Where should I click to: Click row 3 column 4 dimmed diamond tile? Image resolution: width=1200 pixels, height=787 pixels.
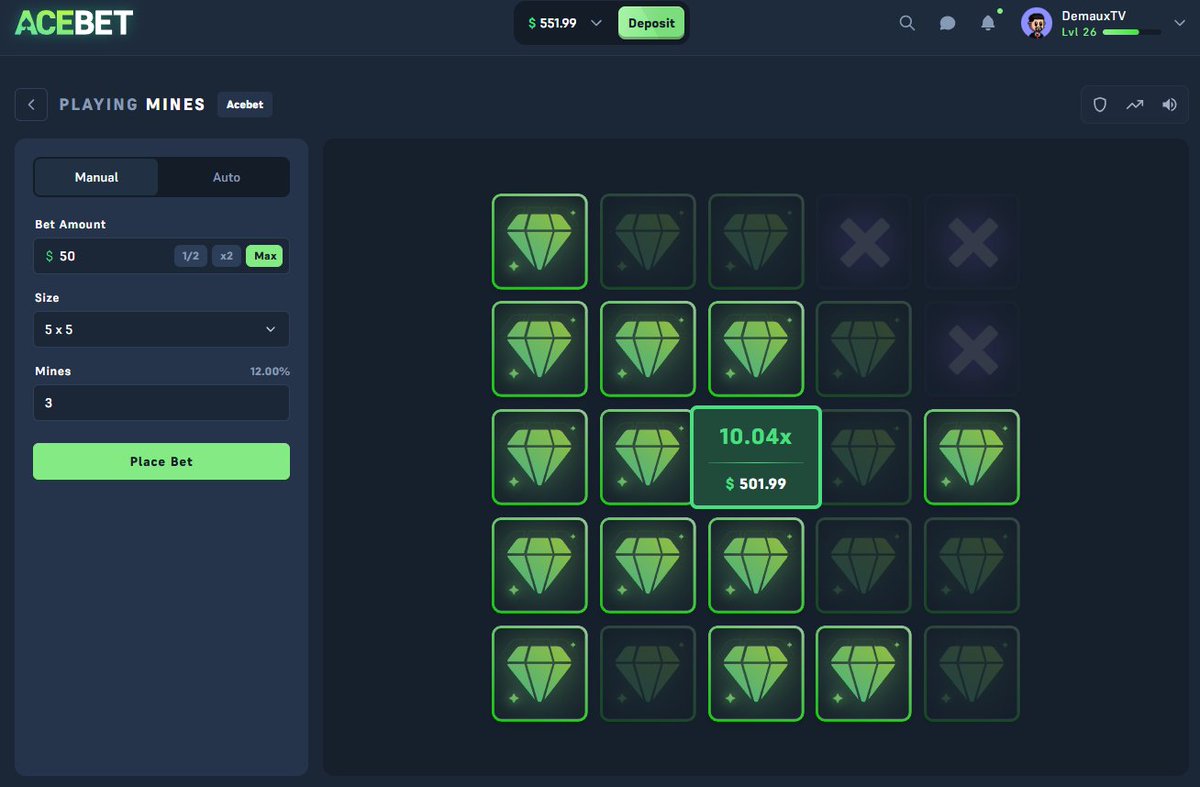click(x=868, y=457)
